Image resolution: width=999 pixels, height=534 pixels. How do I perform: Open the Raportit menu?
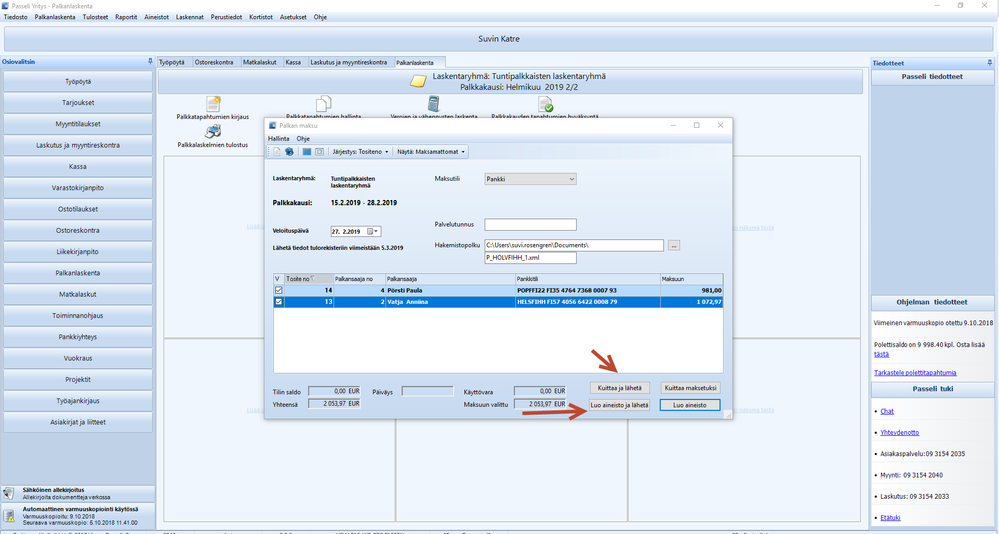pos(126,17)
